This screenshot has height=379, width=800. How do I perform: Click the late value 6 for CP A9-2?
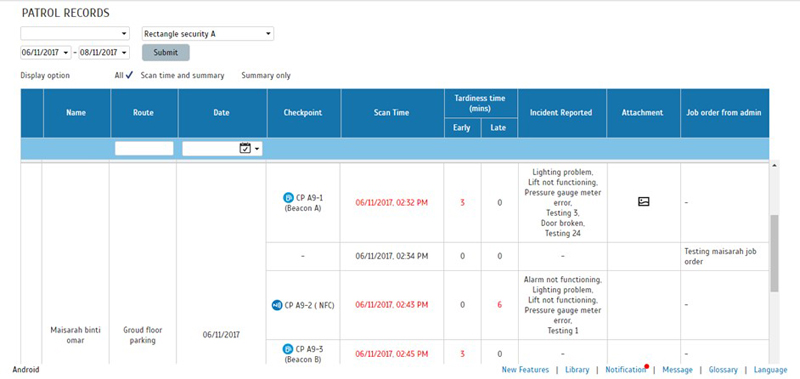(x=499, y=305)
